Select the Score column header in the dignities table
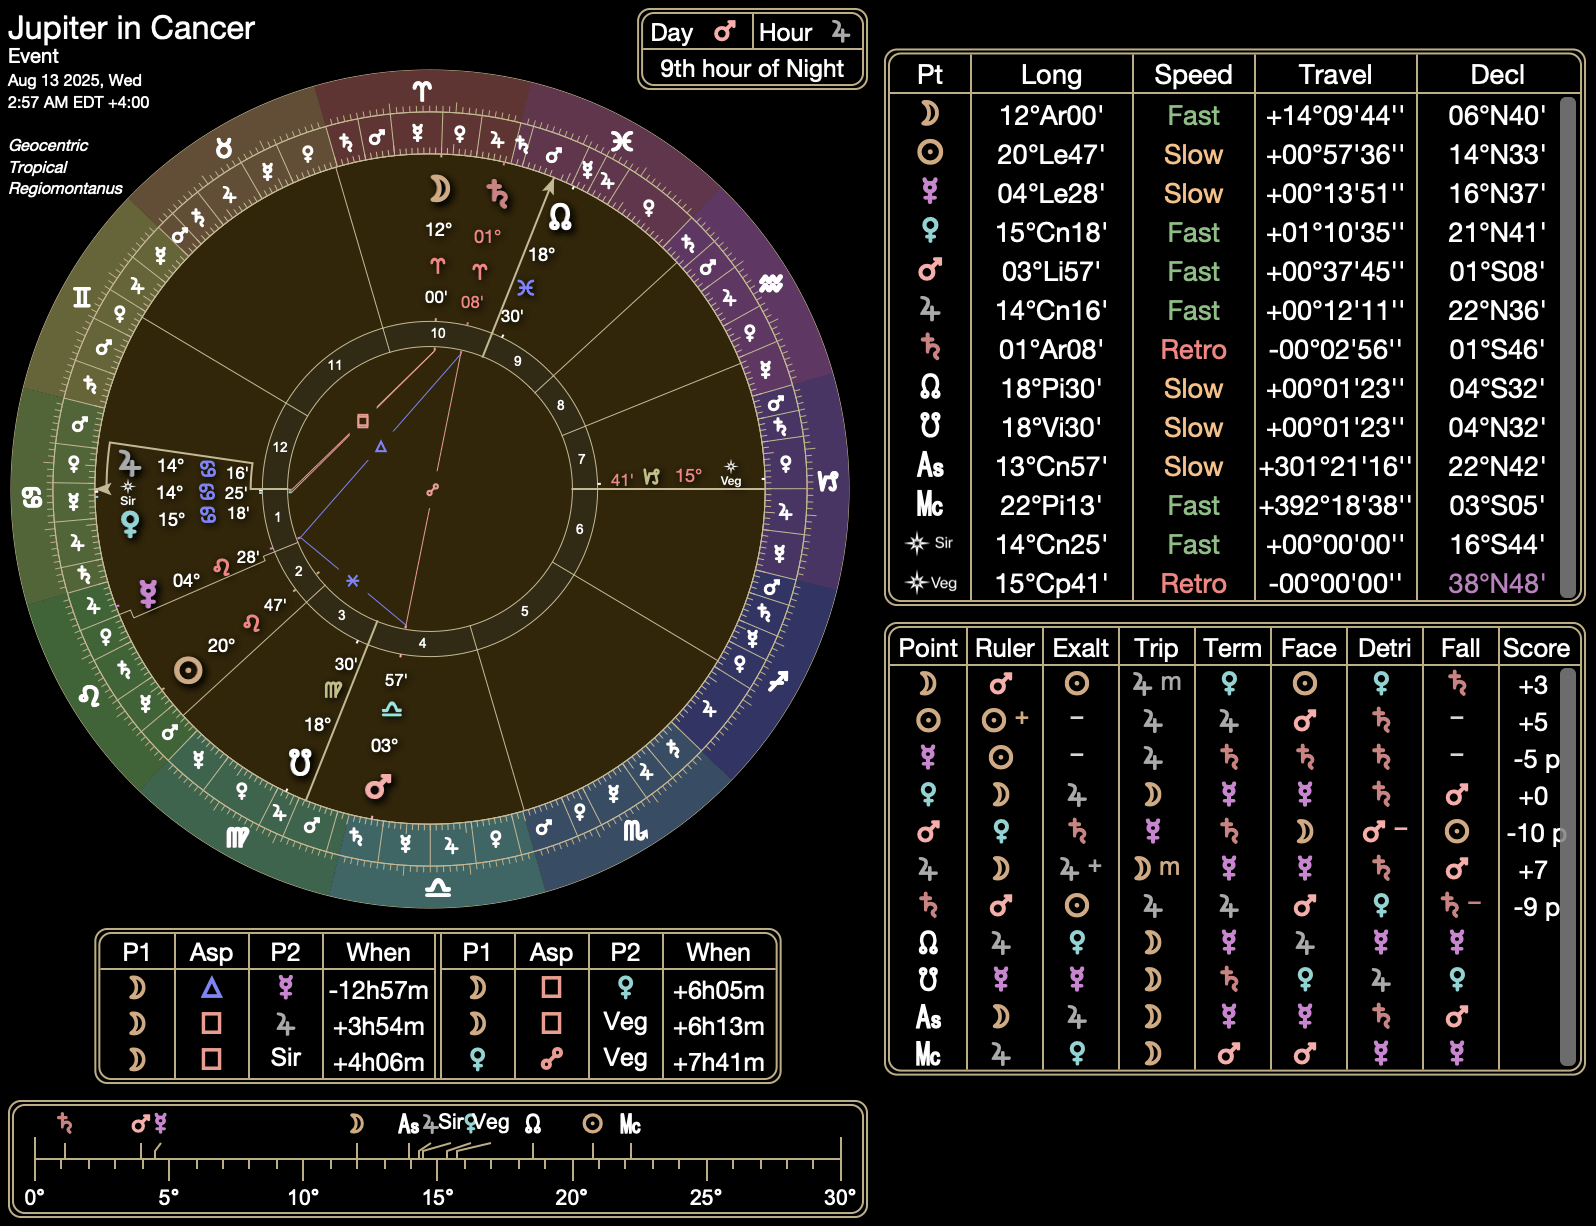1596x1226 pixels. 1535,648
